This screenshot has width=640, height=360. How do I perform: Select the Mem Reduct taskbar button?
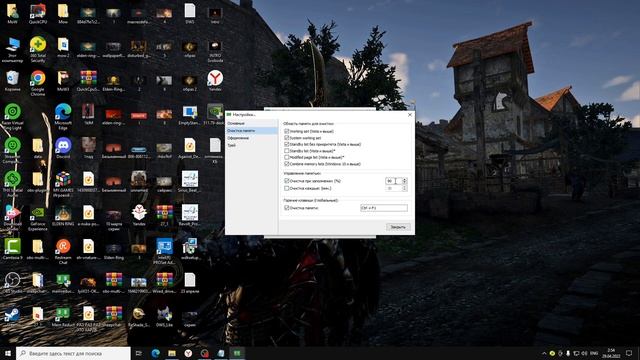pos(237,353)
